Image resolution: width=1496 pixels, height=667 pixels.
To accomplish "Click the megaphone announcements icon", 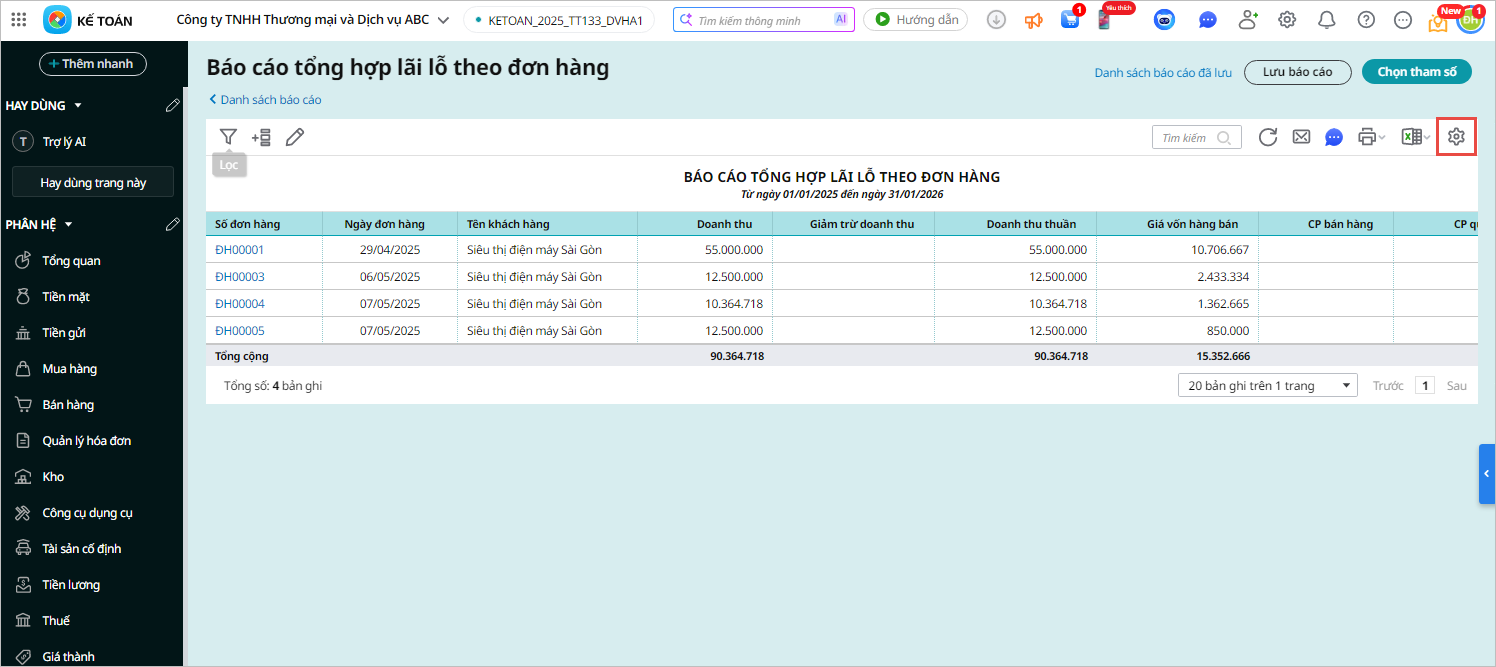I will point(1033,20).
